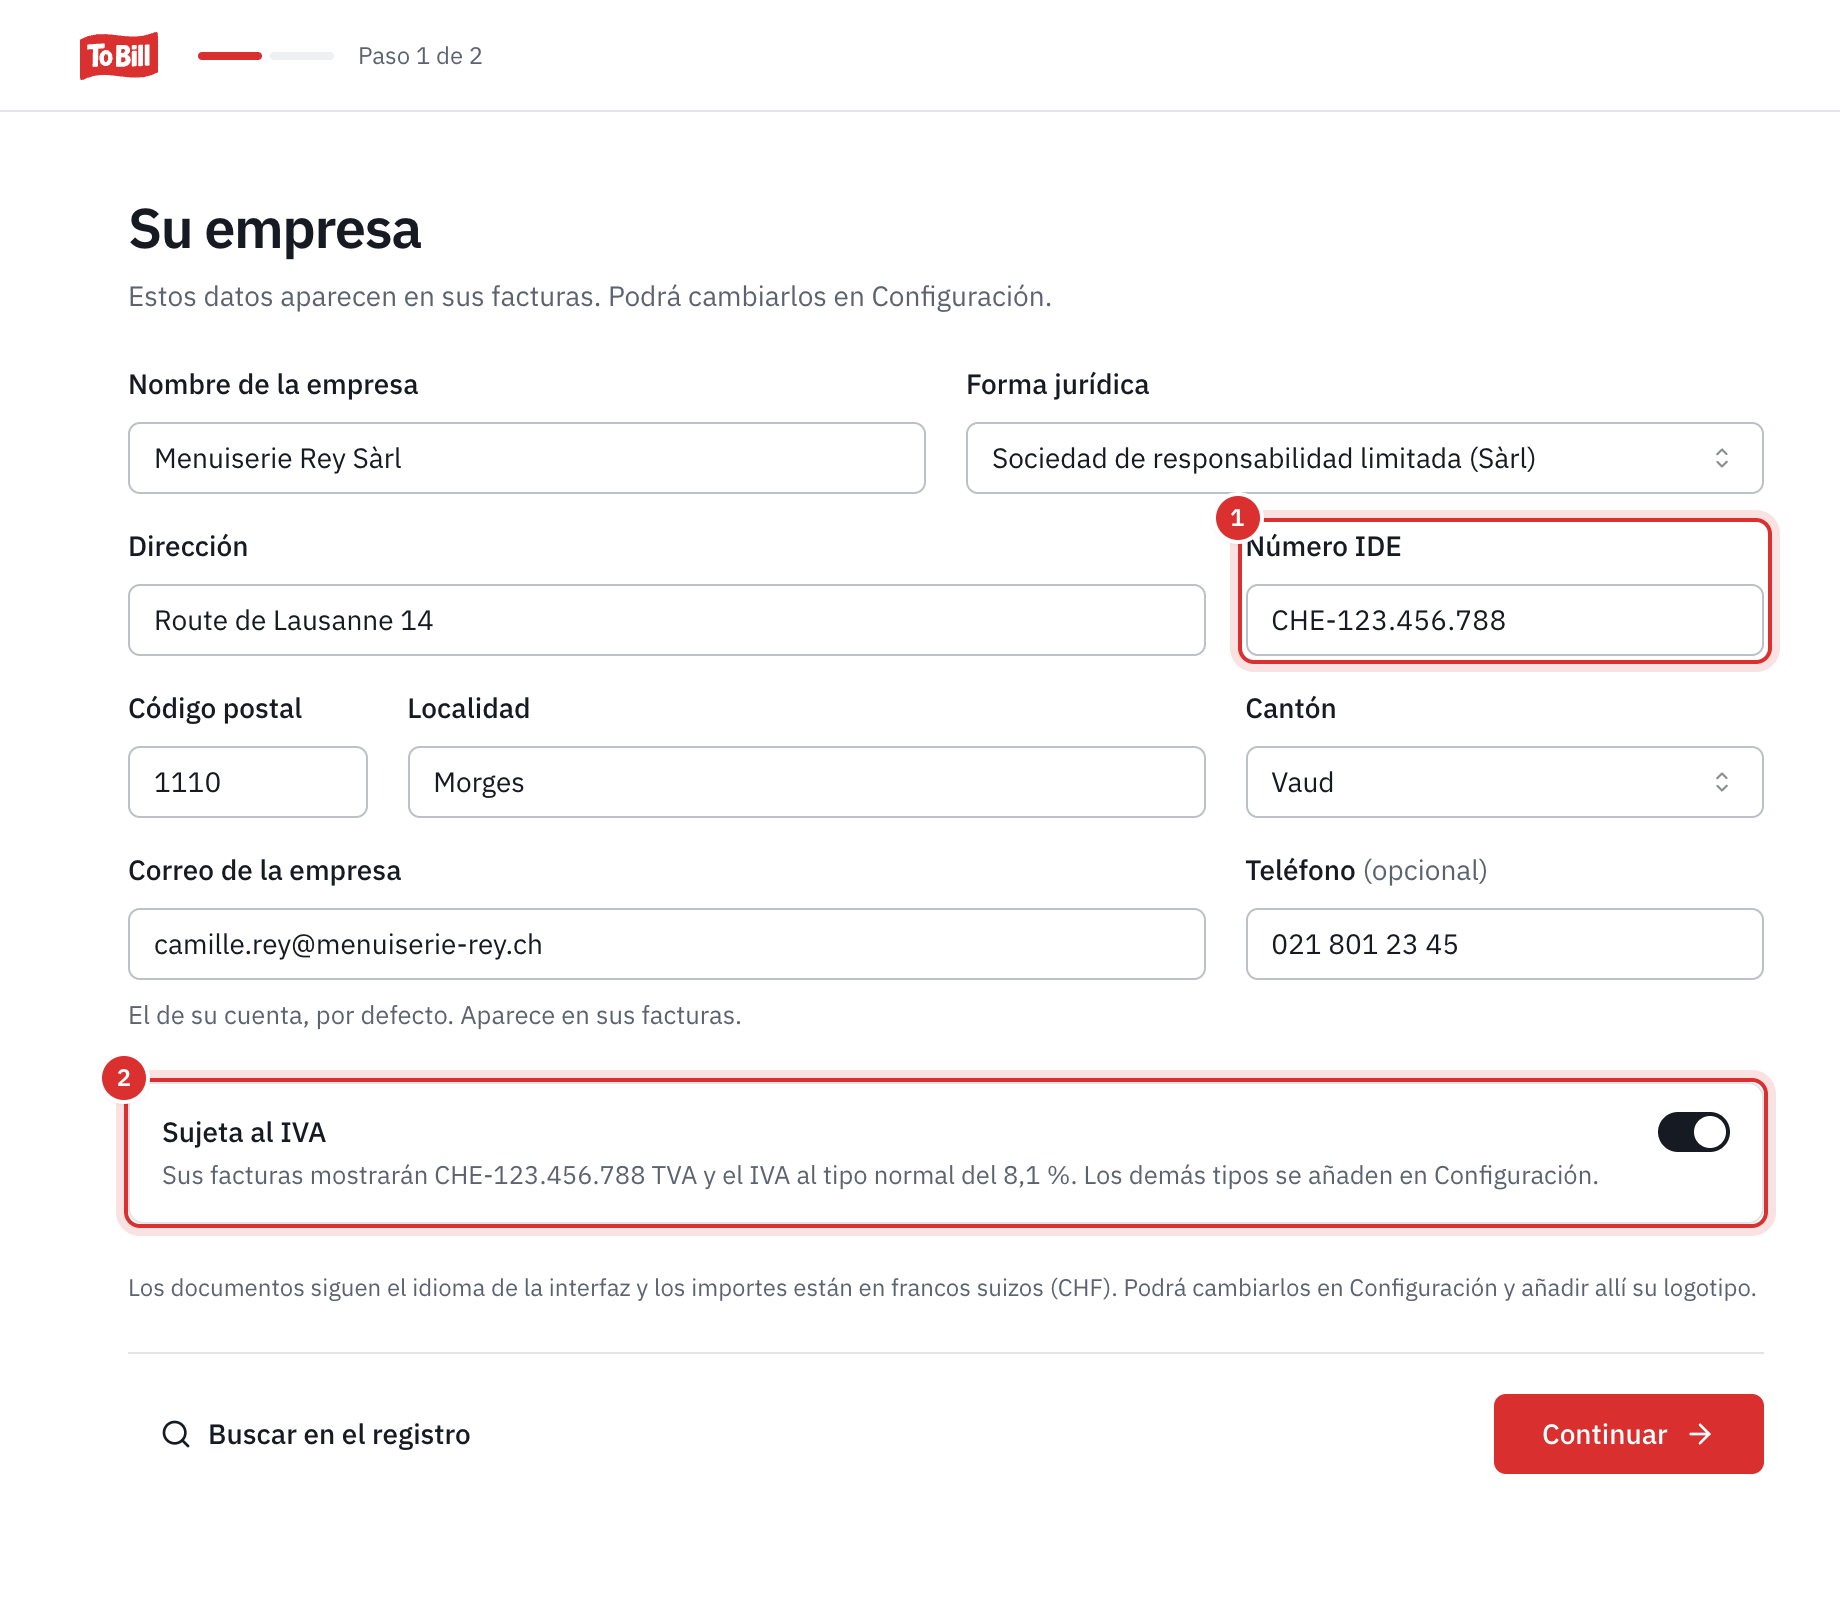Click the 'Estos datos aparecen en sus facturas' subtitle
Screen dimensions: 1840x1600
(x=590, y=296)
